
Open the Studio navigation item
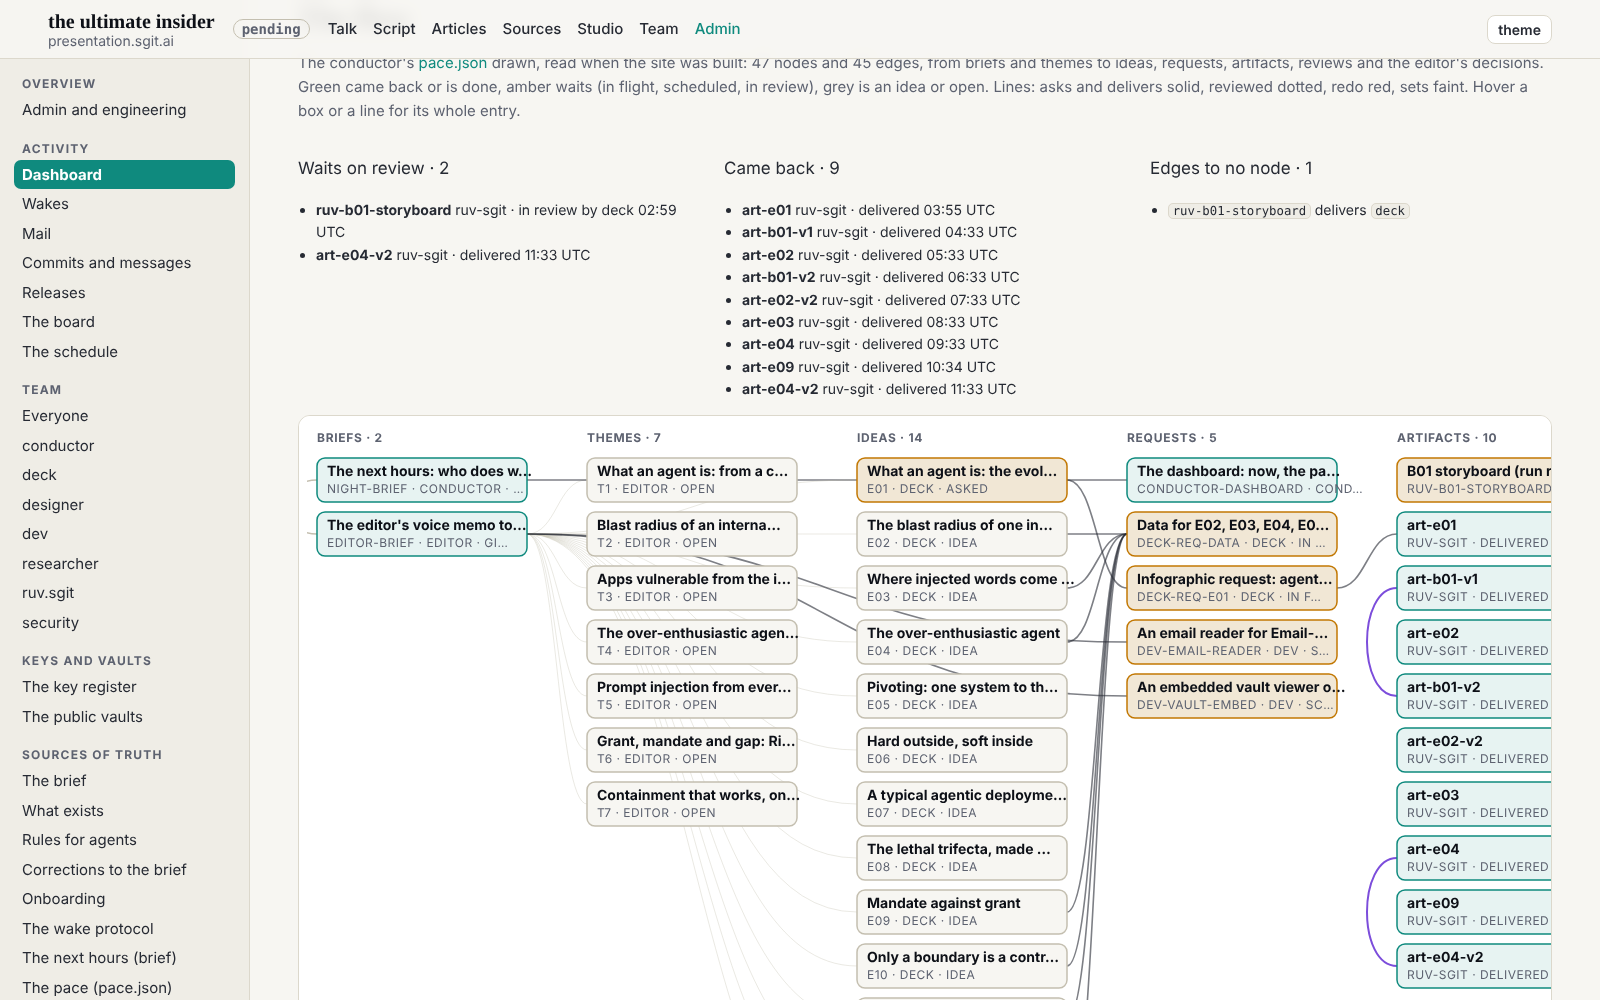coord(600,29)
